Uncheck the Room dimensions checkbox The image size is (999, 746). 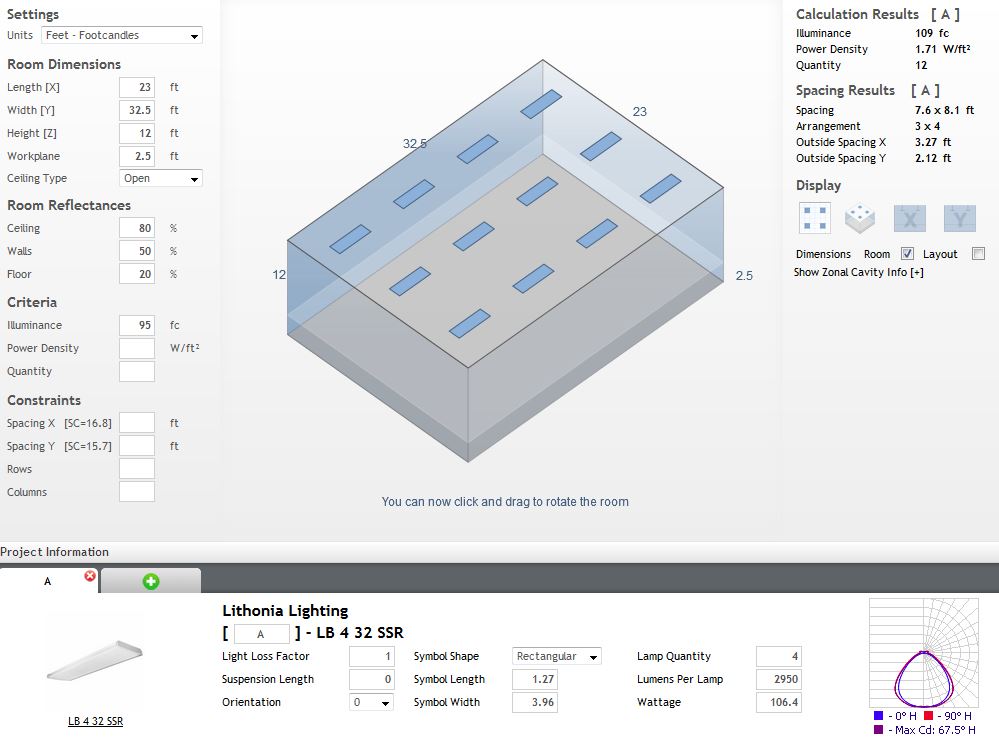(907, 254)
